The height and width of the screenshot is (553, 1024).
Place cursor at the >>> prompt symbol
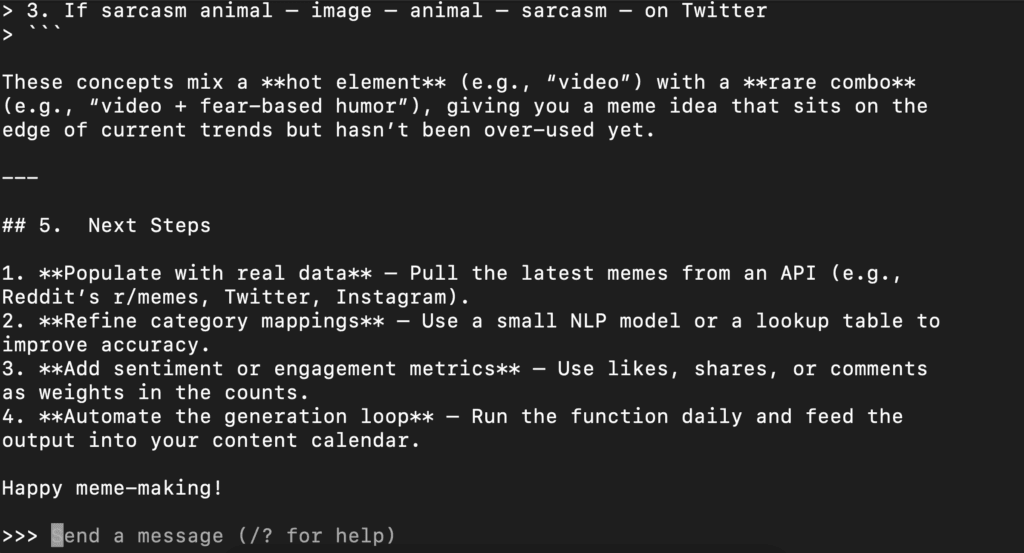click(20, 537)
